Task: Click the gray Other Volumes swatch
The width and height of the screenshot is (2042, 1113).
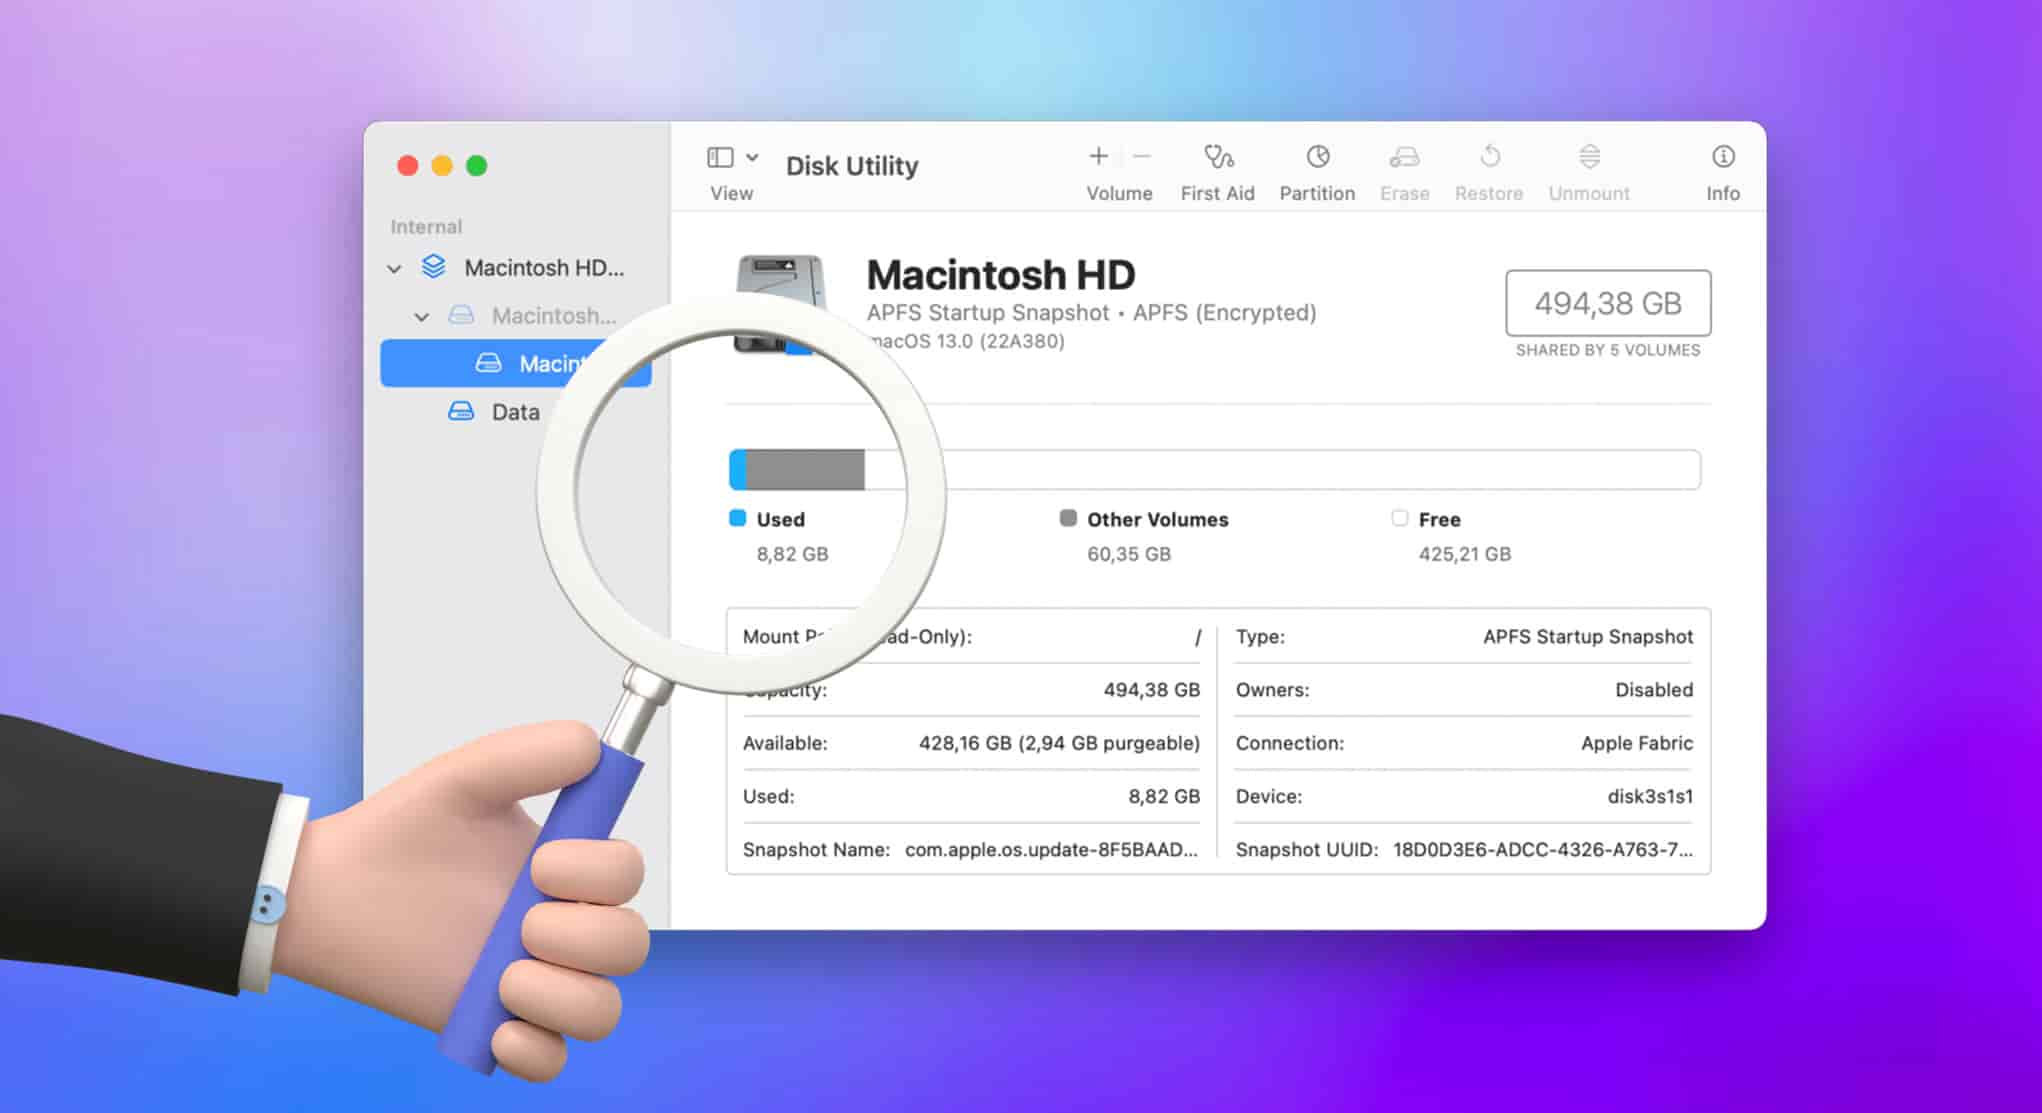Action: click(x=1068, y=518)
